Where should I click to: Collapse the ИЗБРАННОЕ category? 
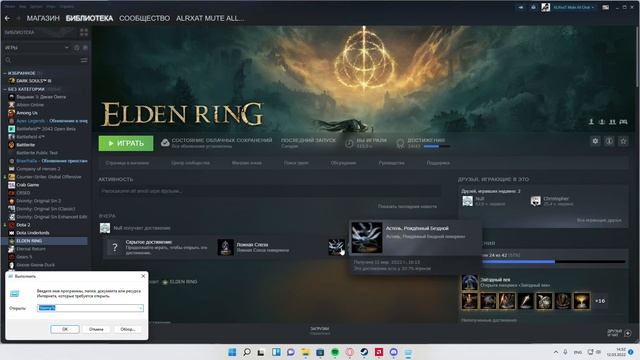click(x=5, y=73)
